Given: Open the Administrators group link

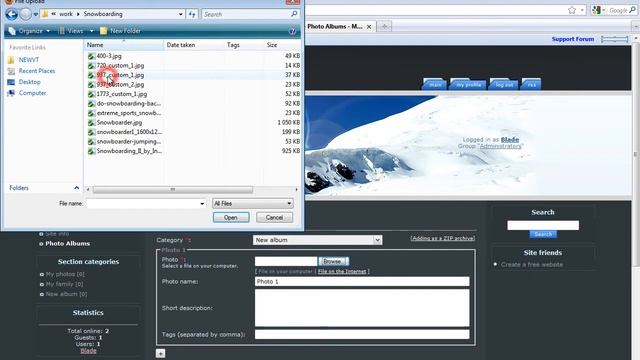Looking at the screenshot, I should point(500,146).
